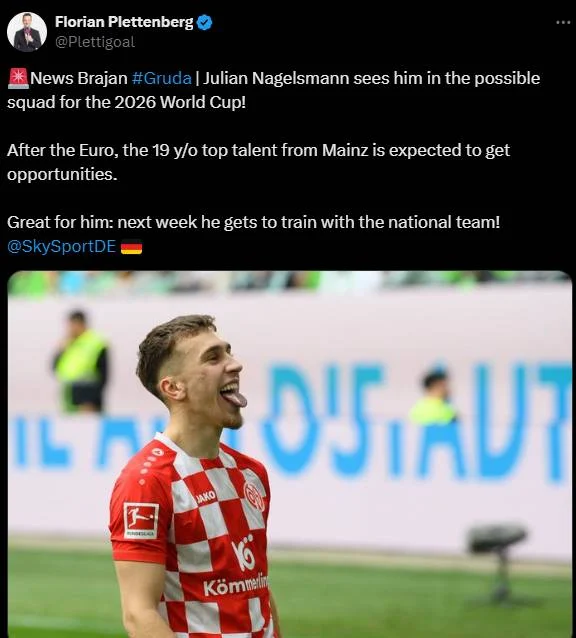576x638 pixels.
Task: Click the paragraph starting After the Euro
Action: 258,162
